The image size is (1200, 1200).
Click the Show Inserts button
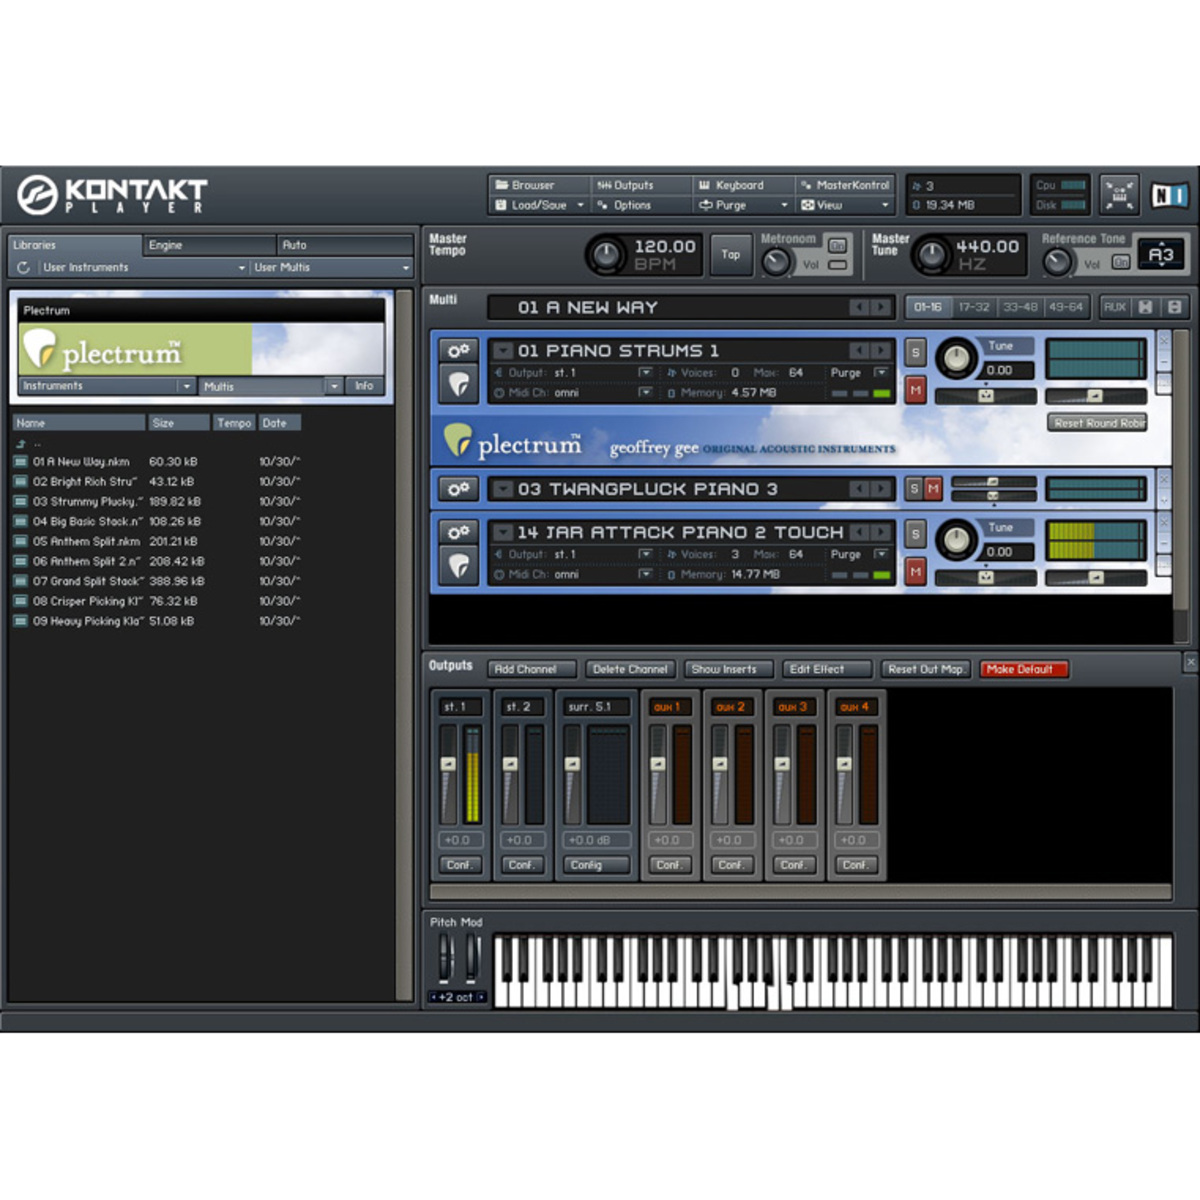[729, 669]
